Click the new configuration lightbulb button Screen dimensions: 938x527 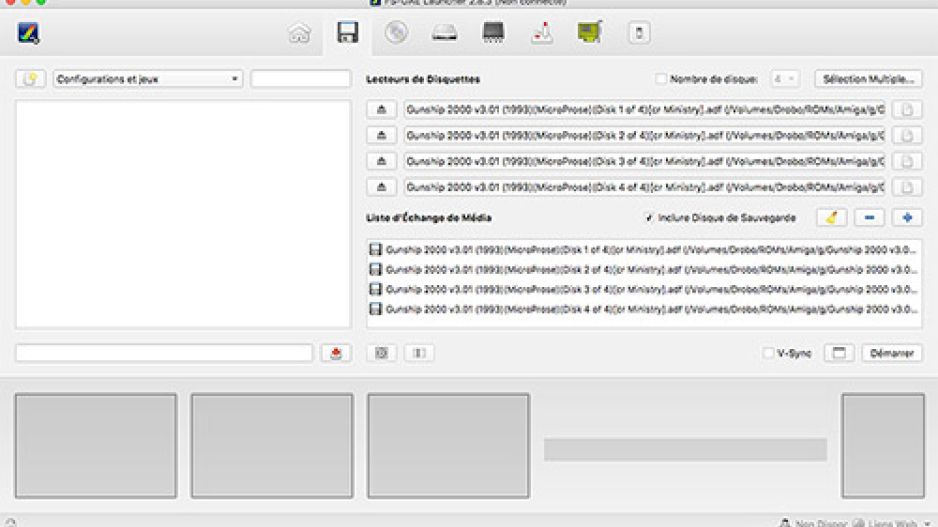[x=31, y=79]
